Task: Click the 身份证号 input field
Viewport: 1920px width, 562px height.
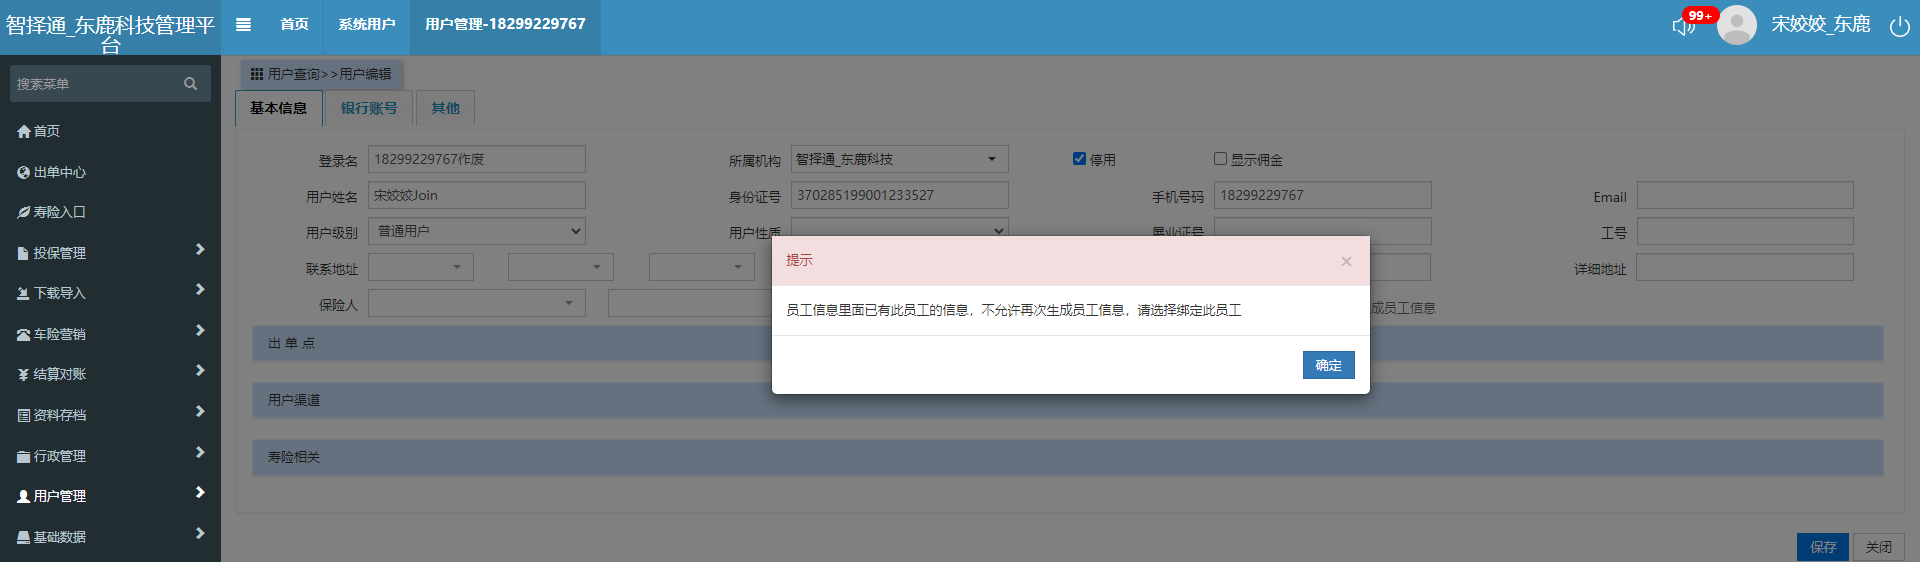Action: (899, 195)
